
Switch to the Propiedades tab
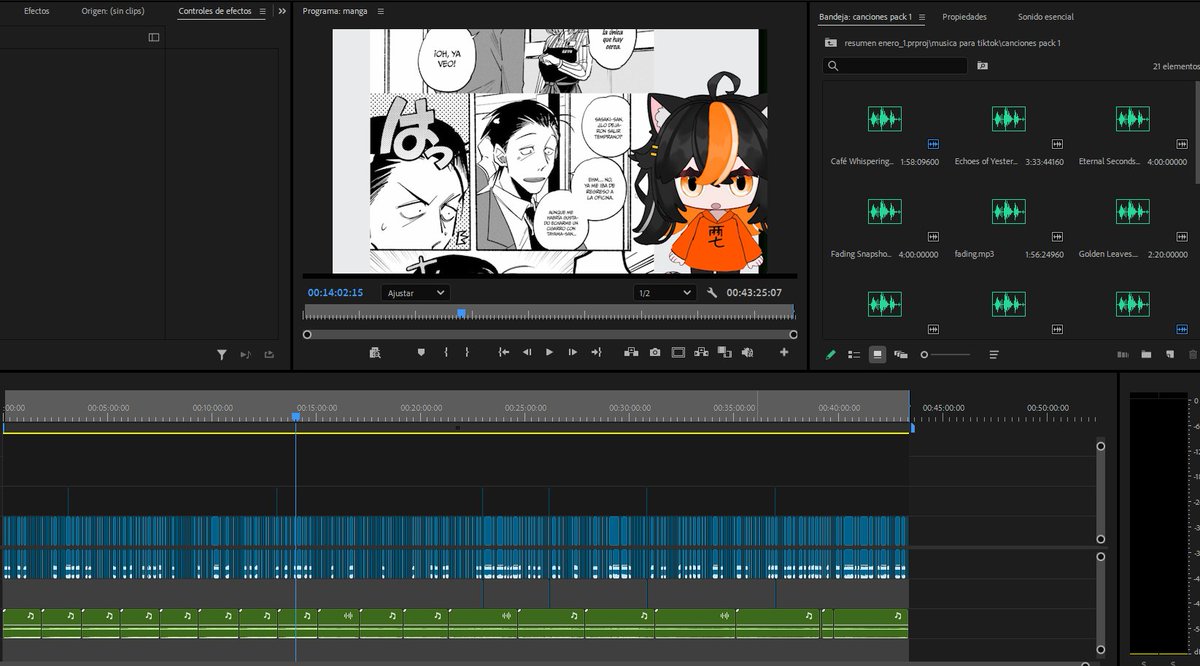964,17
